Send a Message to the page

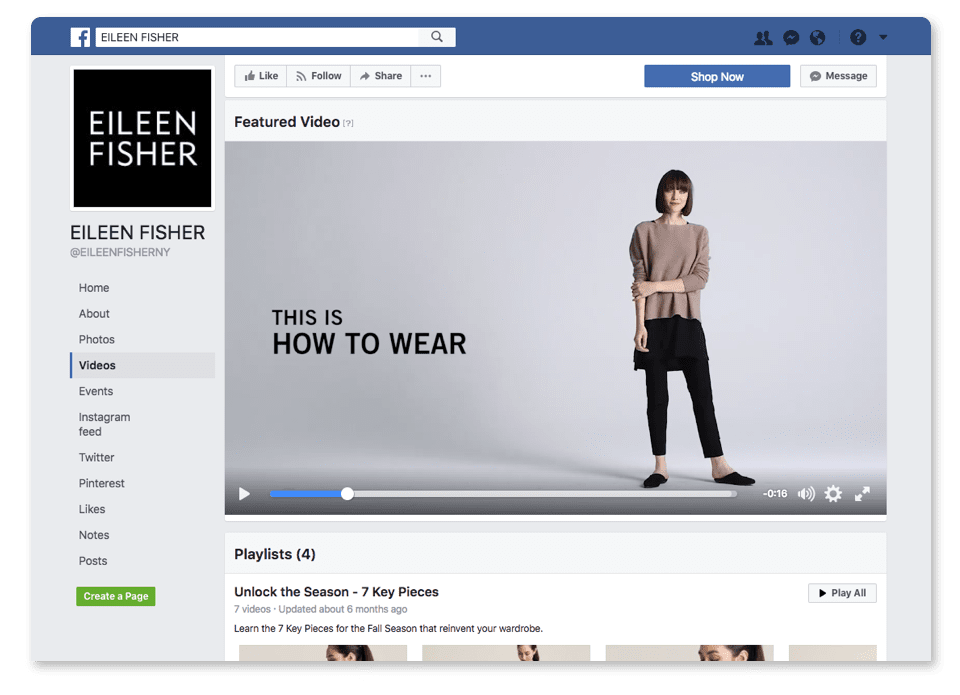click(x=838, y=76)
